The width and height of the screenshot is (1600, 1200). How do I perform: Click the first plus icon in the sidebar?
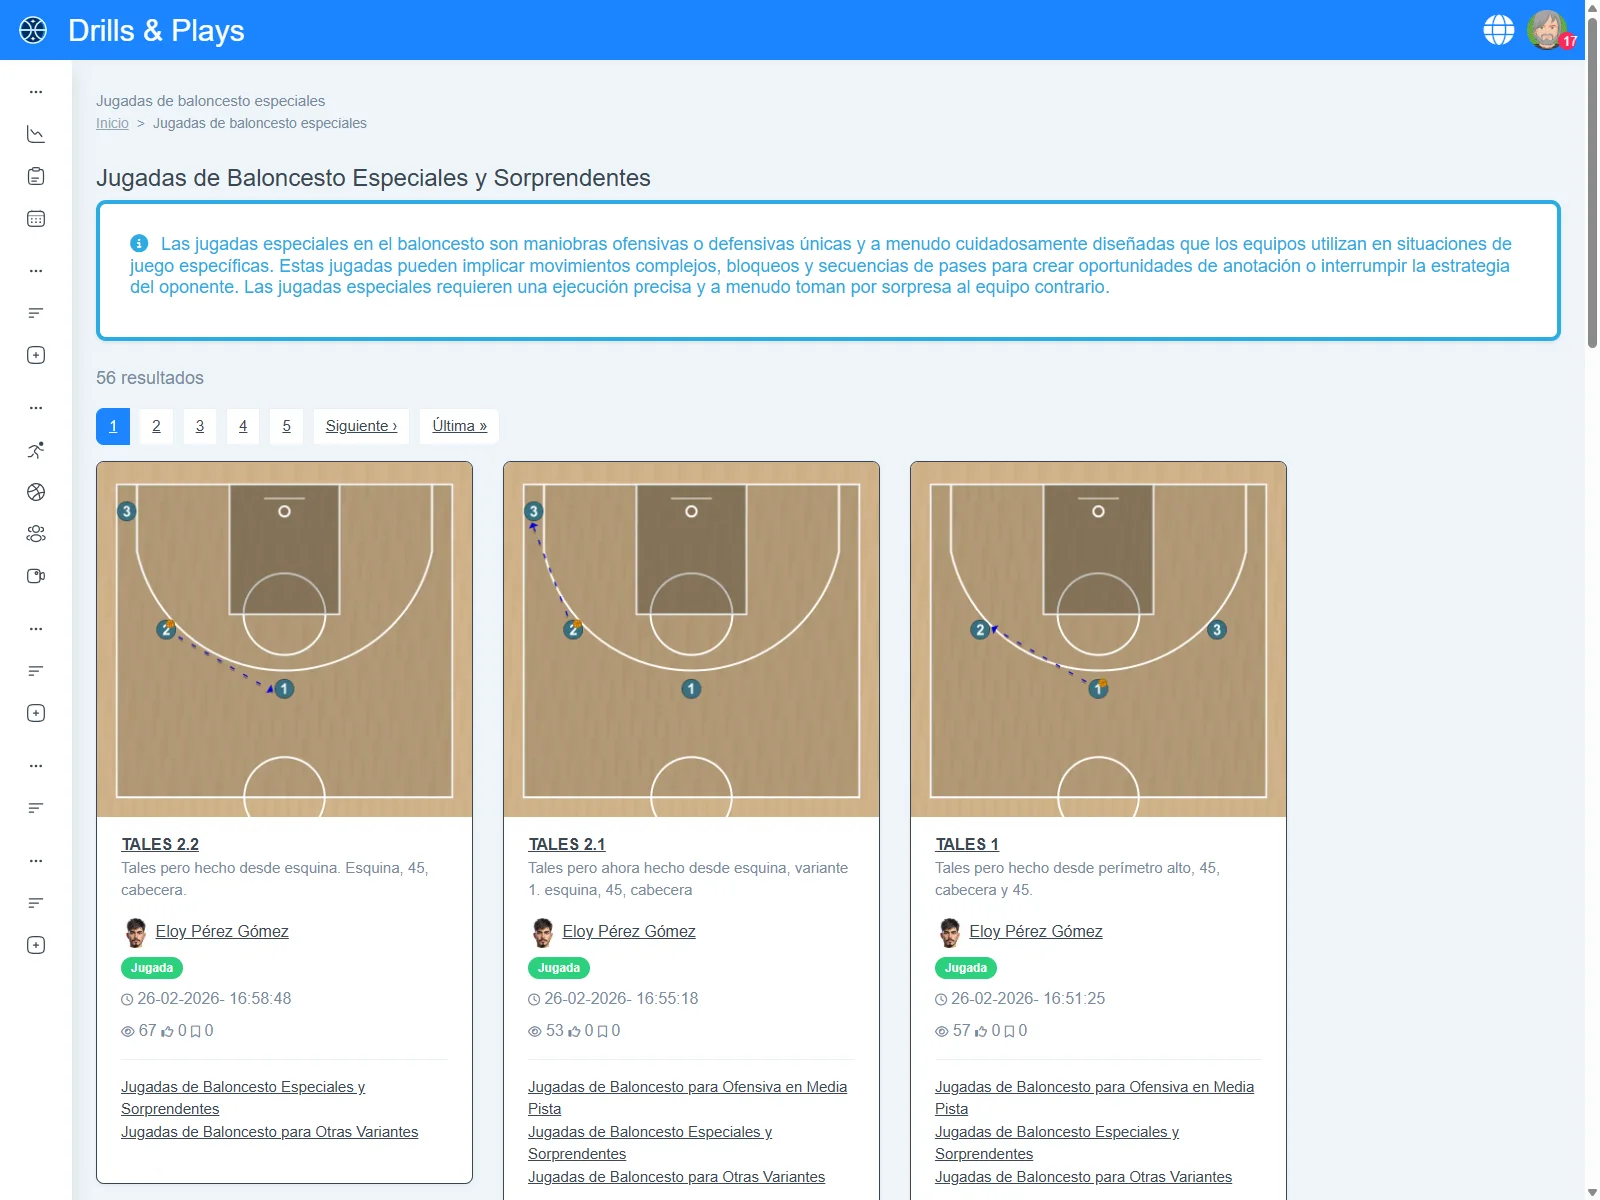point(36,355)
